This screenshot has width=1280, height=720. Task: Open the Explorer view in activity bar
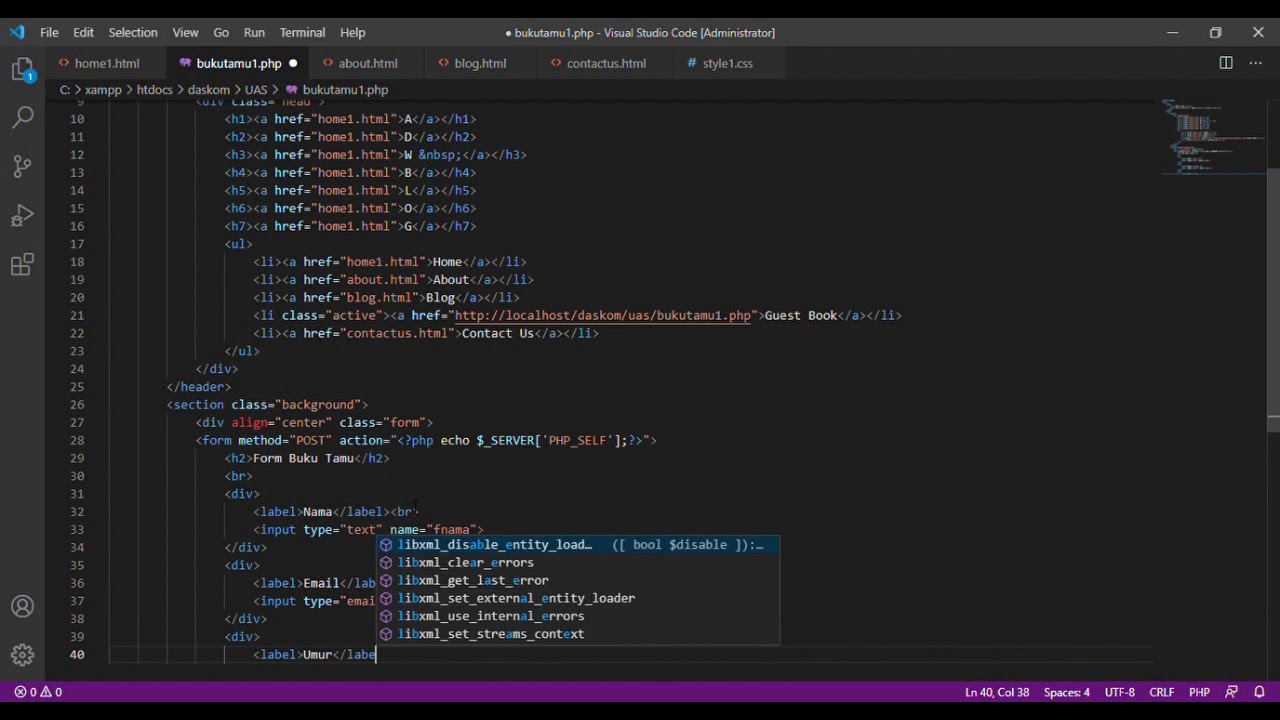(x=22, y=70)
